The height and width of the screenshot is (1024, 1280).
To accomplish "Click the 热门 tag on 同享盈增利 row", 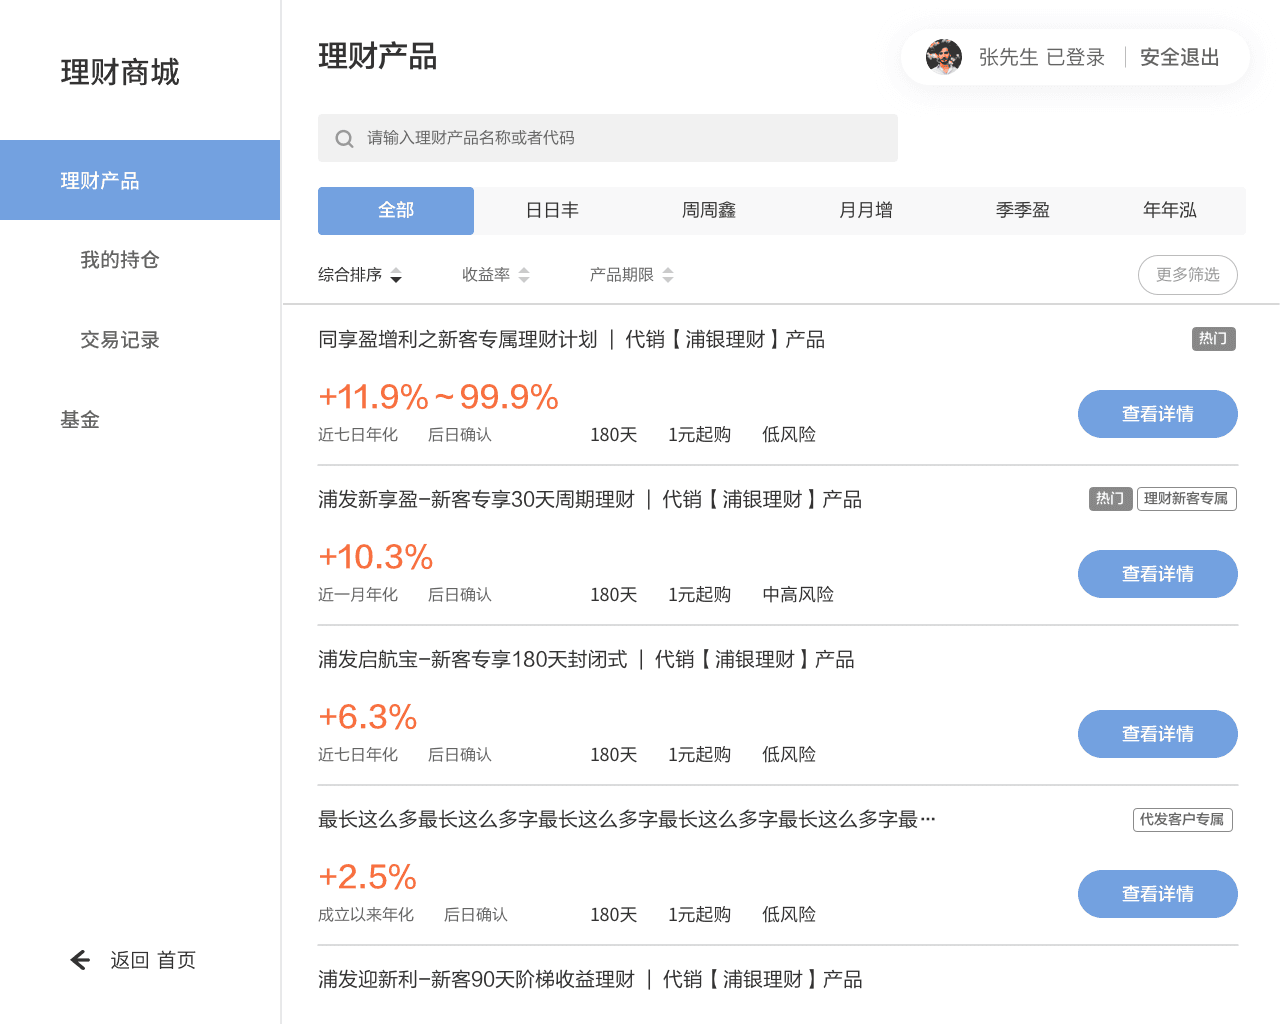I will click(1214, 339).
